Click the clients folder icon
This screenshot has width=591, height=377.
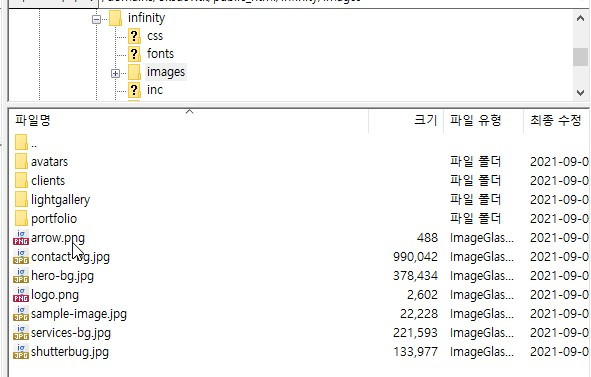(x=21, y=180)
